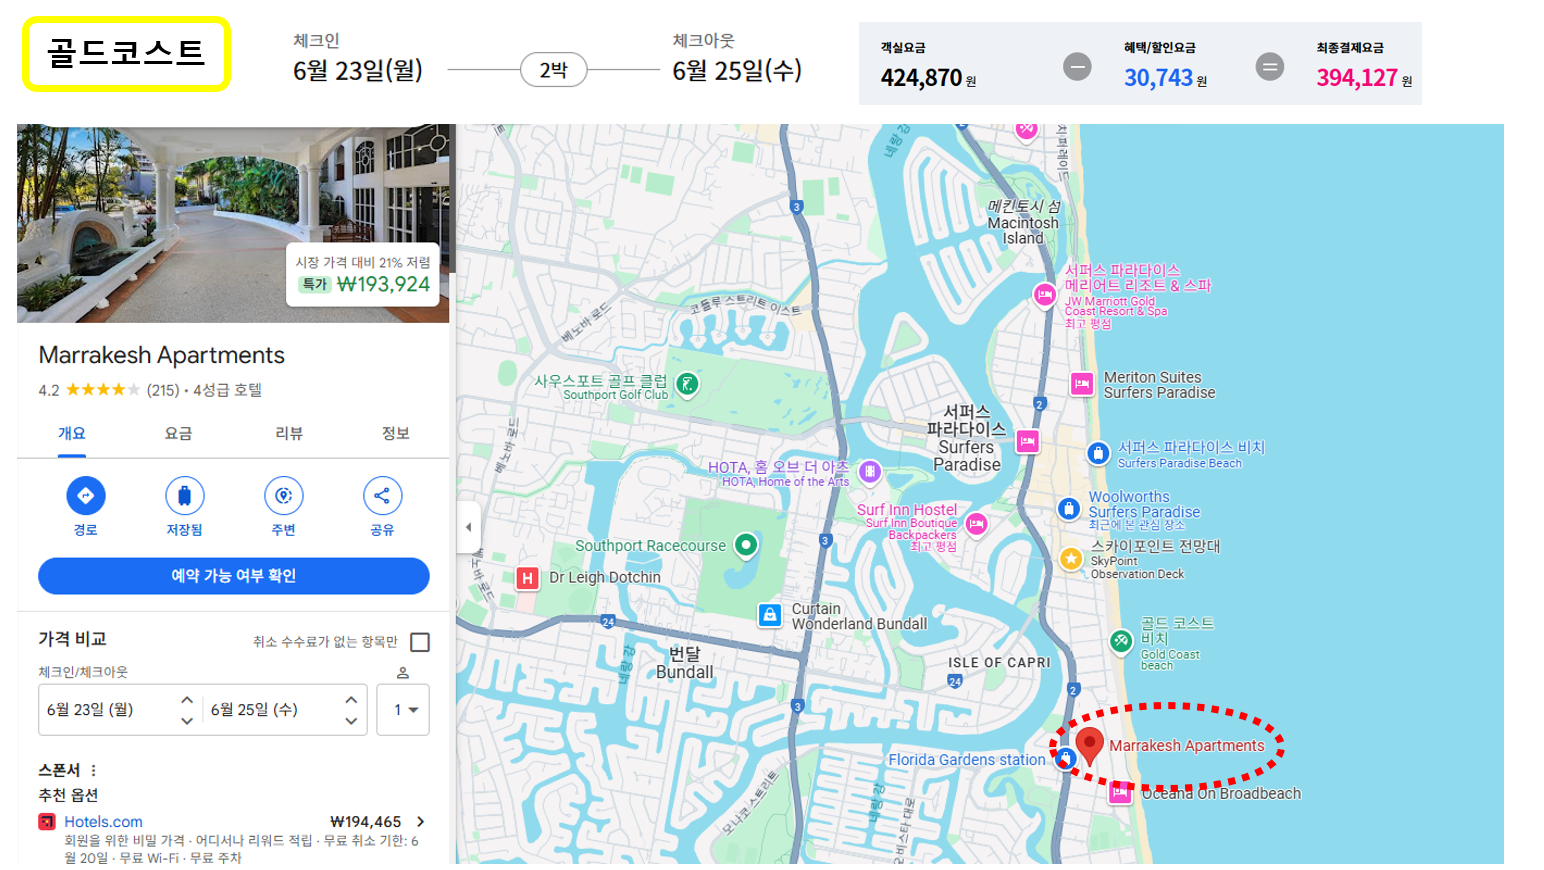Collapse the side panel arrow
The image size is (1544, 870).
[468, 527]
